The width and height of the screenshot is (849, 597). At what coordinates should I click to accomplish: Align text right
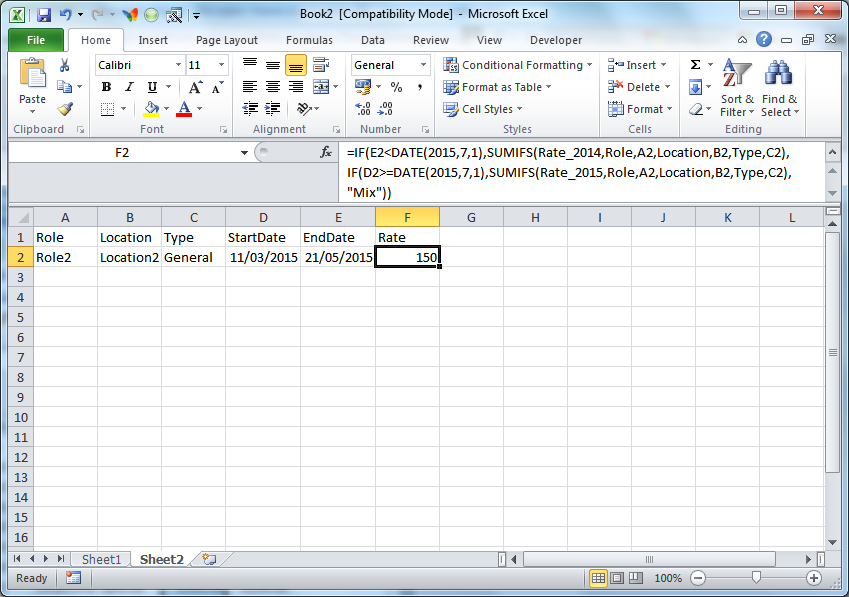tap(296, 87)
